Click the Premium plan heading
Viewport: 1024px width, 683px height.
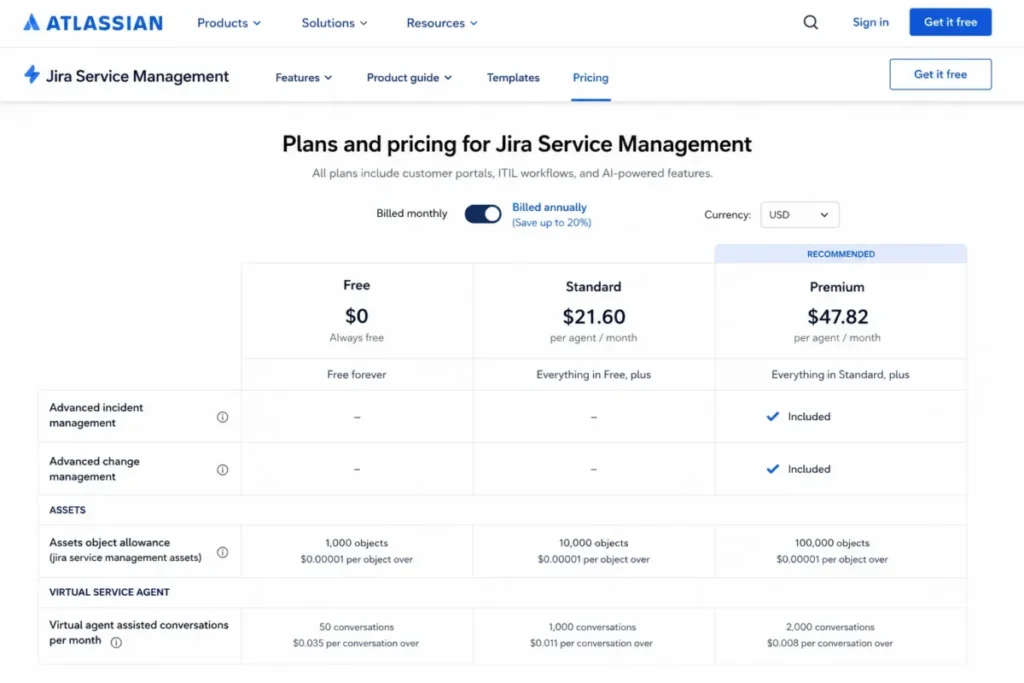click(837, 287)
